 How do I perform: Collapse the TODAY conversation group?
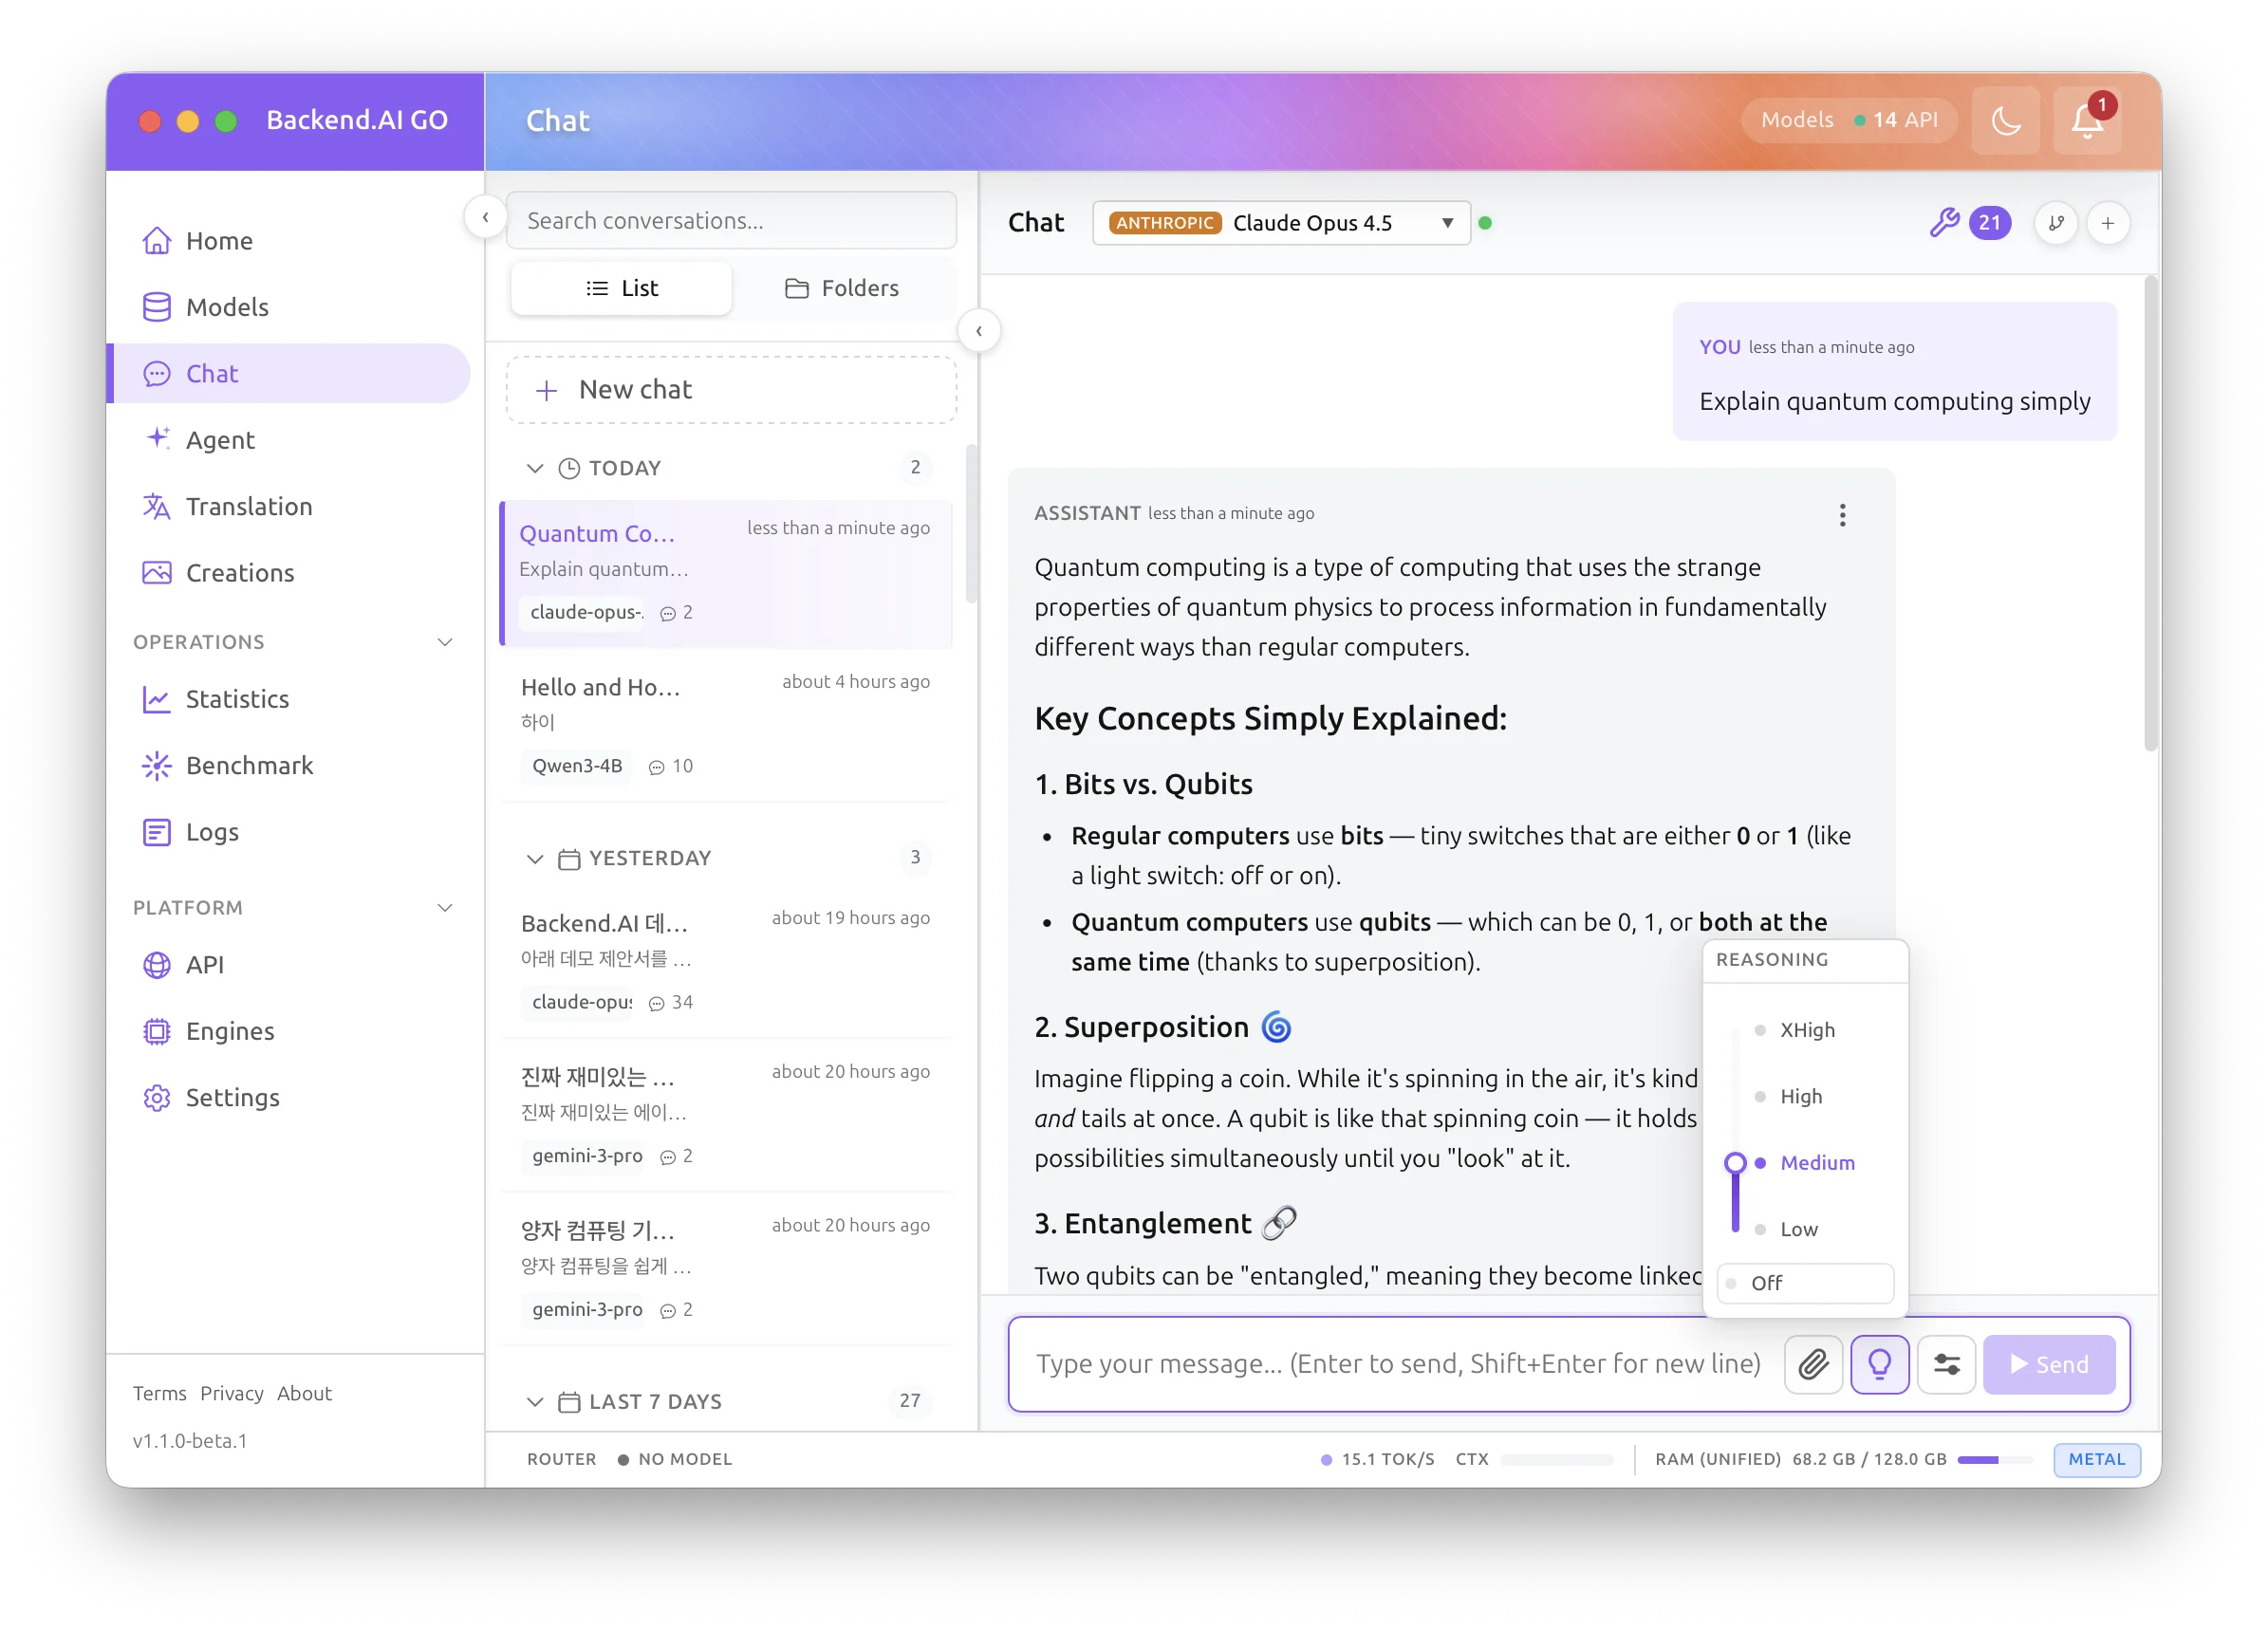click(535, 468)
